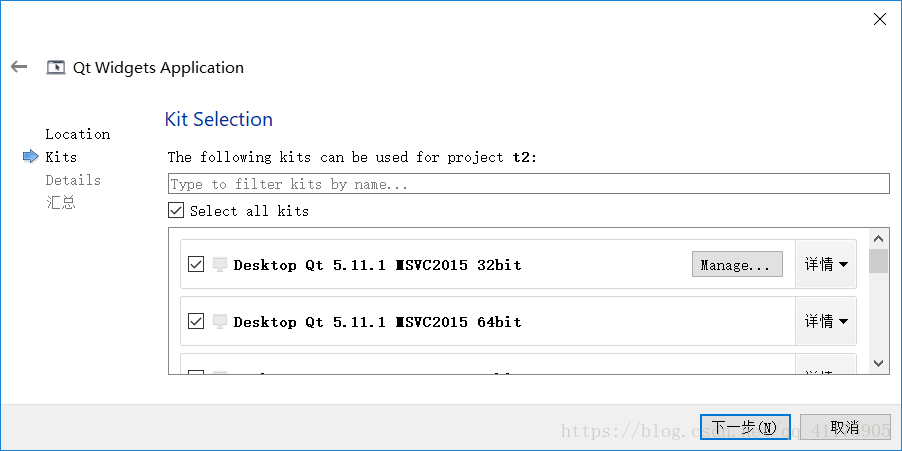
Task: Open Manage... for the 32bit kit
Action: (x=737, y=265)
